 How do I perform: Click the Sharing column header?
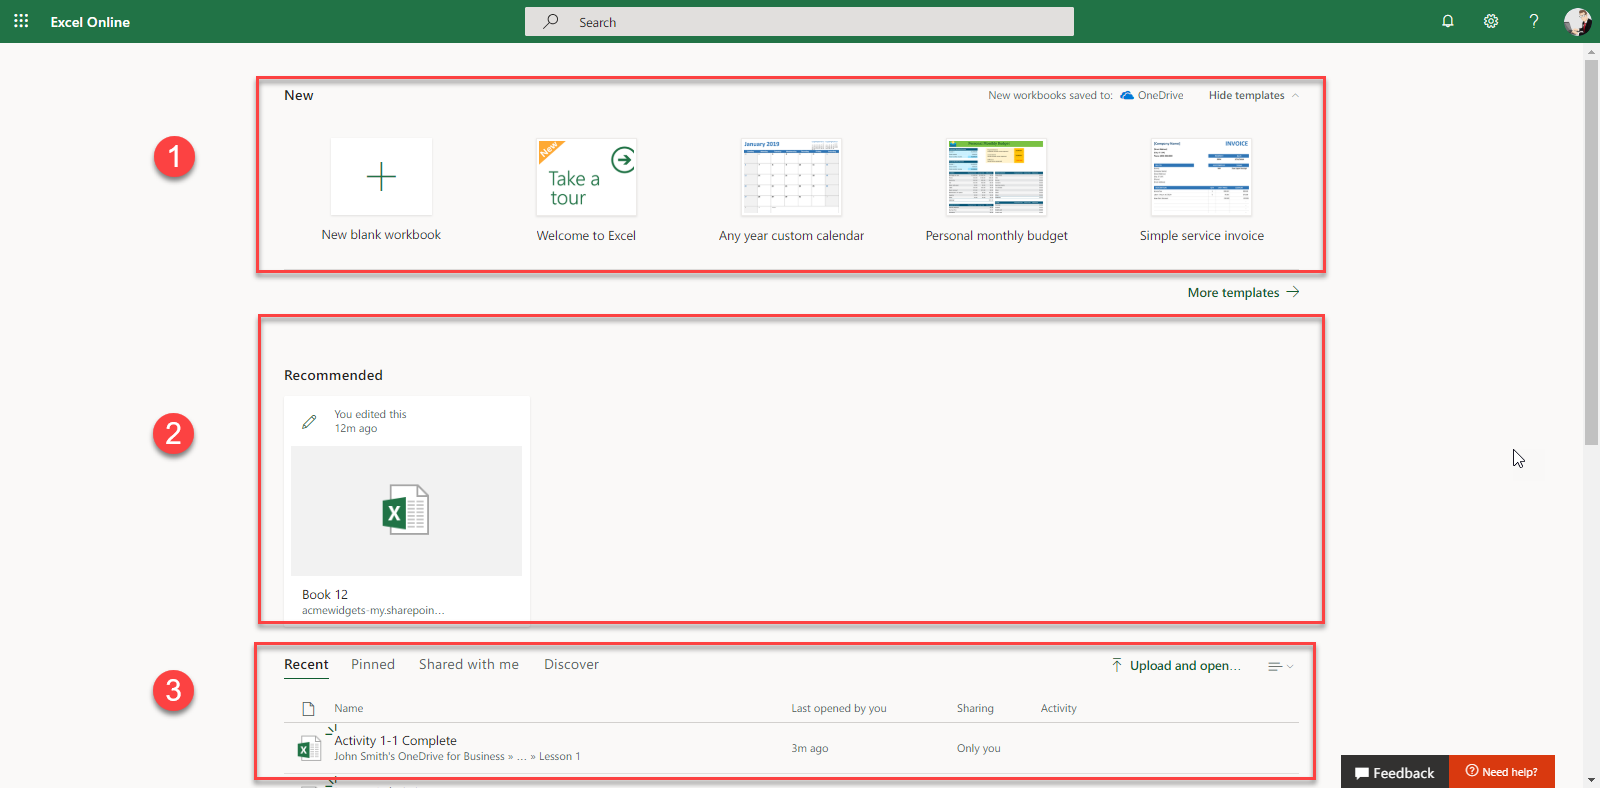click(975, 708)
